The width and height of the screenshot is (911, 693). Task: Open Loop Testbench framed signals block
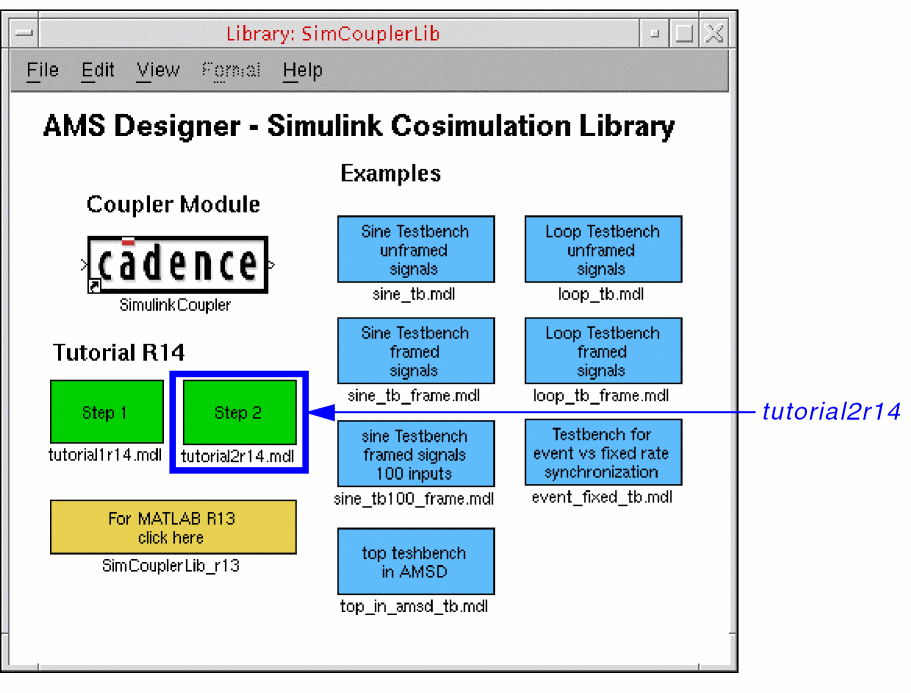click(603, 351)
